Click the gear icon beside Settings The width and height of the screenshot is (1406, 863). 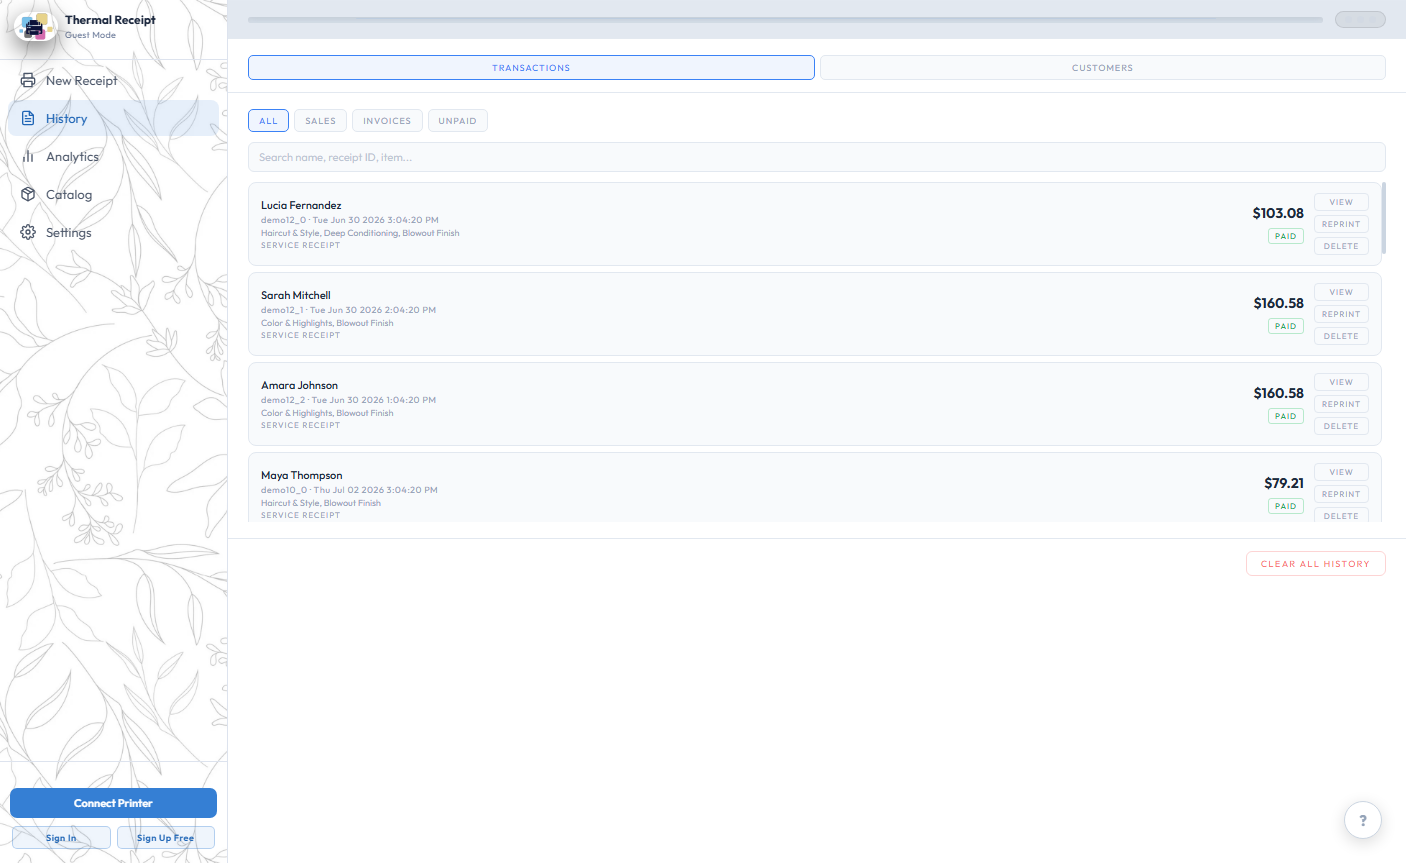[x=28, y=232]
